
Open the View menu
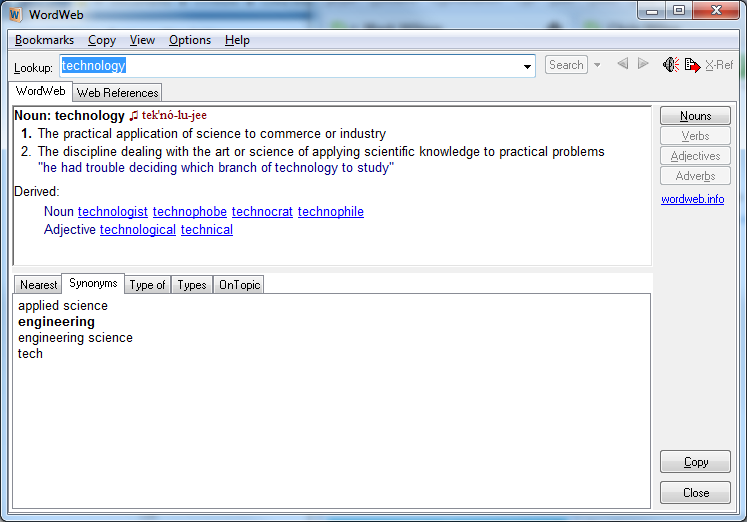(142, 40)
